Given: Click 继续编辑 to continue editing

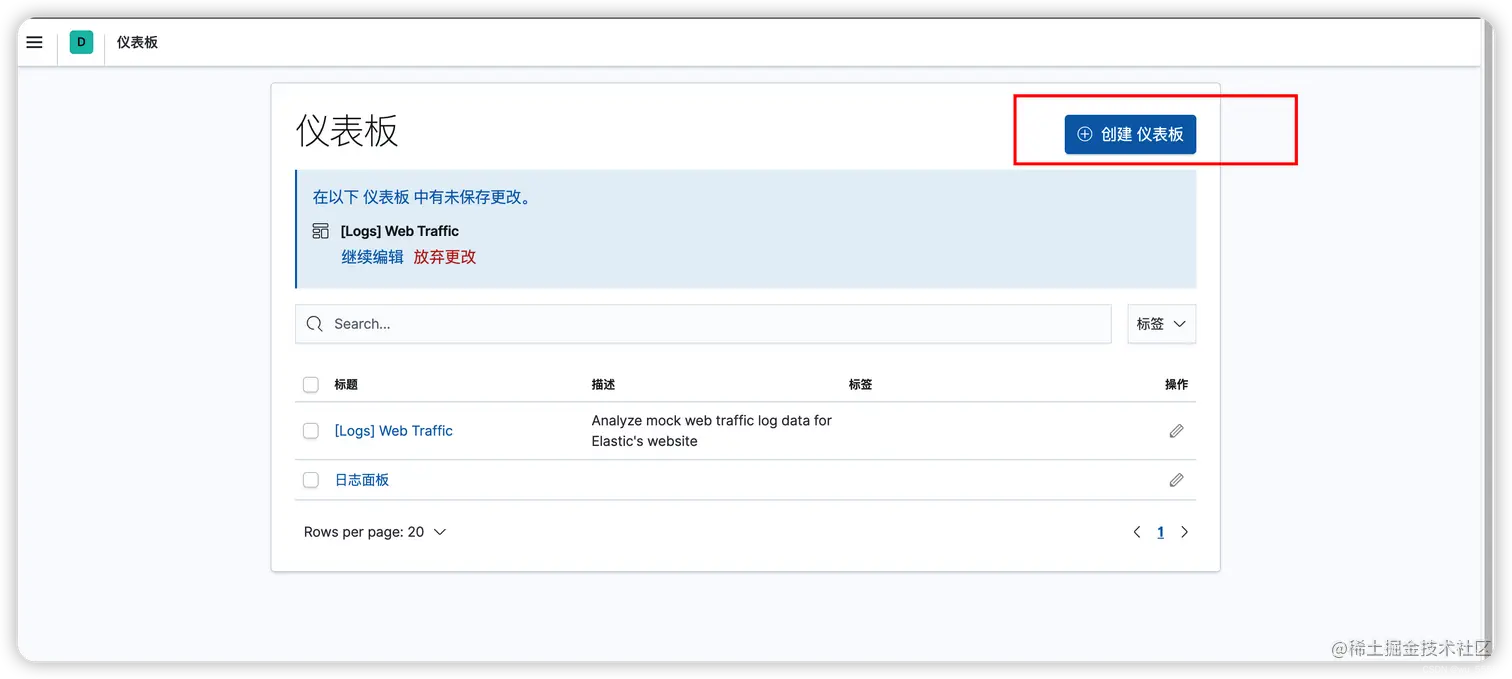Looking at the screenshot, I should click(372, 257).
